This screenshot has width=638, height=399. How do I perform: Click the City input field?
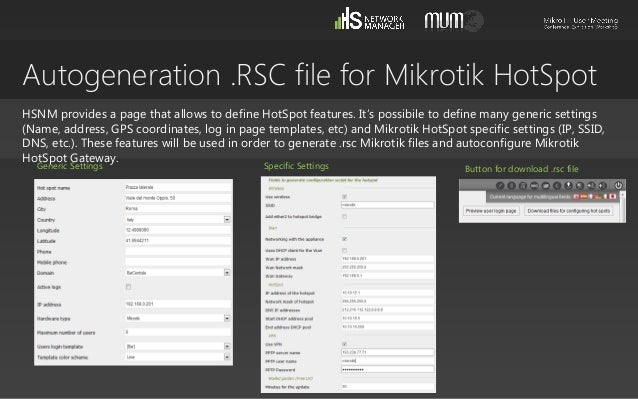tap(178, 208)
